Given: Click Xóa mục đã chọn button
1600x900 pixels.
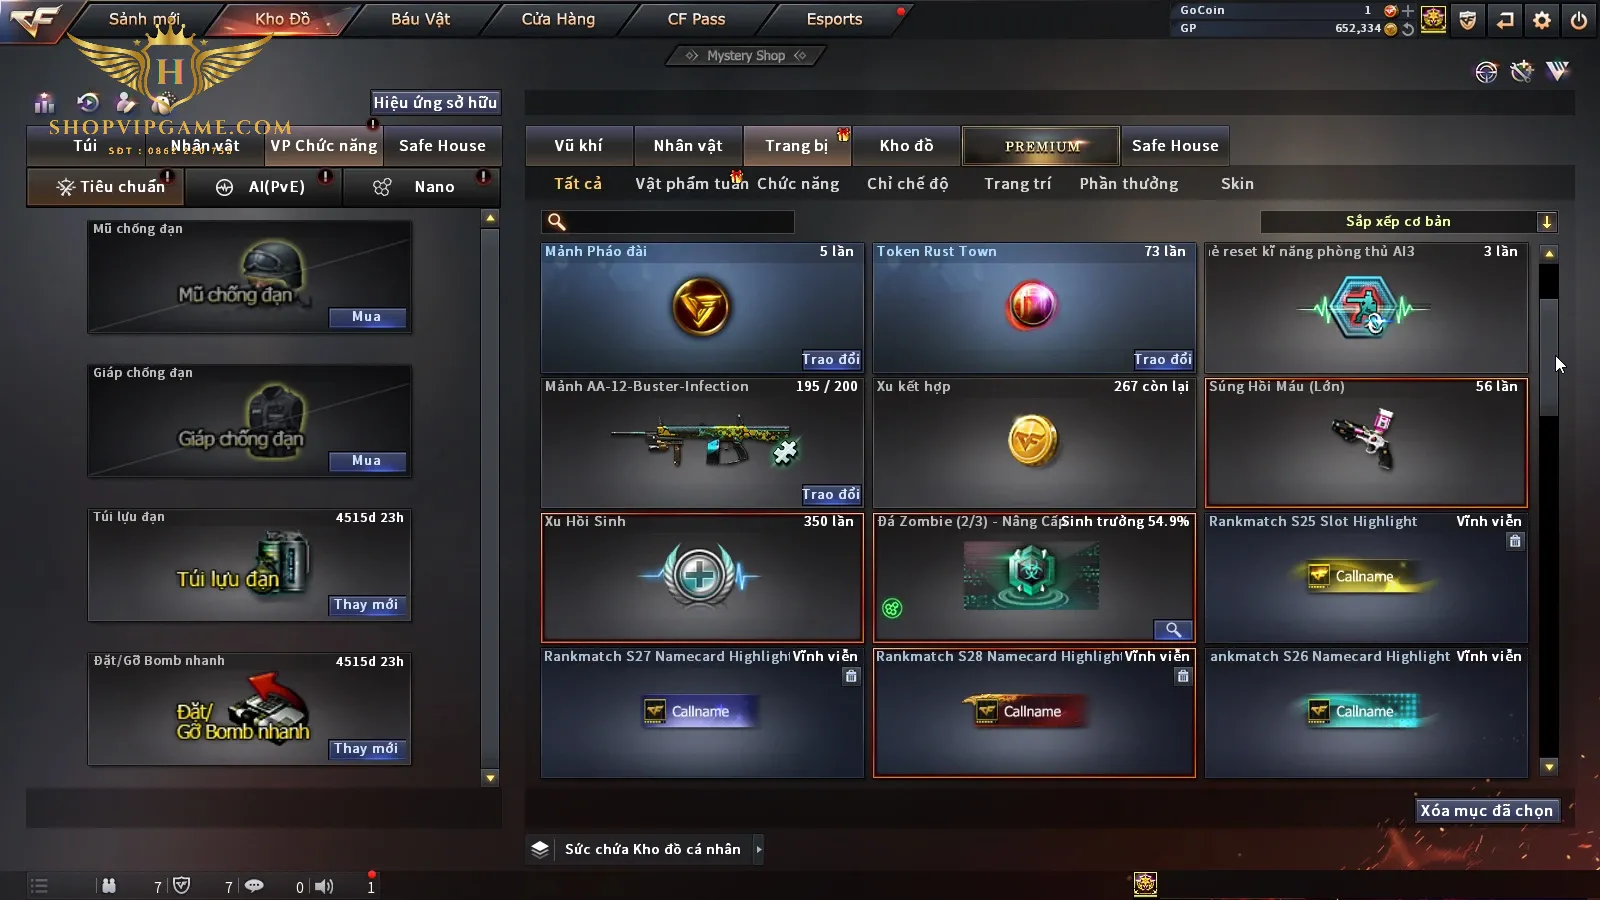Looking at the screenshot, I should (1487, 810).
